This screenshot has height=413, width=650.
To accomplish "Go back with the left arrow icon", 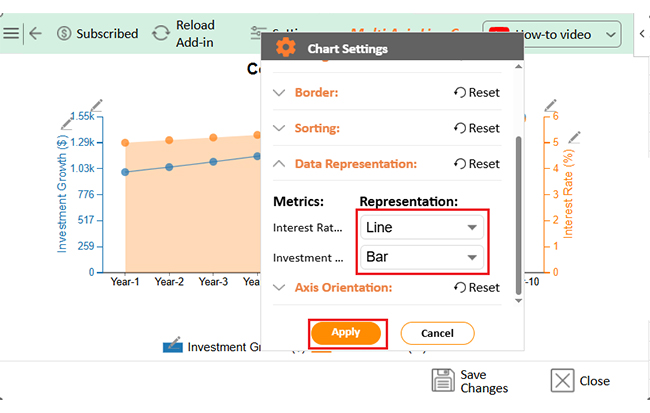I will pos(36,33).
